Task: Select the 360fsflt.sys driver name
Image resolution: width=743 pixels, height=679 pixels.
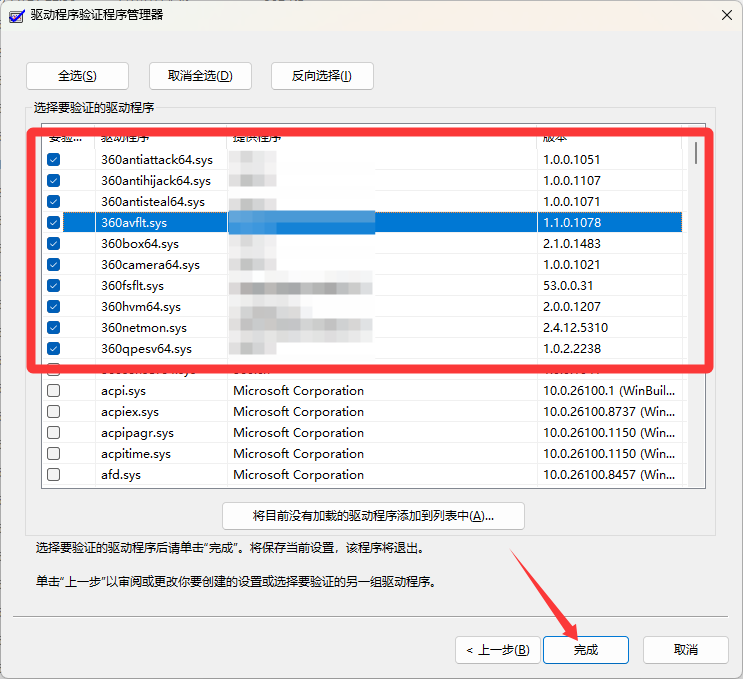Action: [132, 286]
